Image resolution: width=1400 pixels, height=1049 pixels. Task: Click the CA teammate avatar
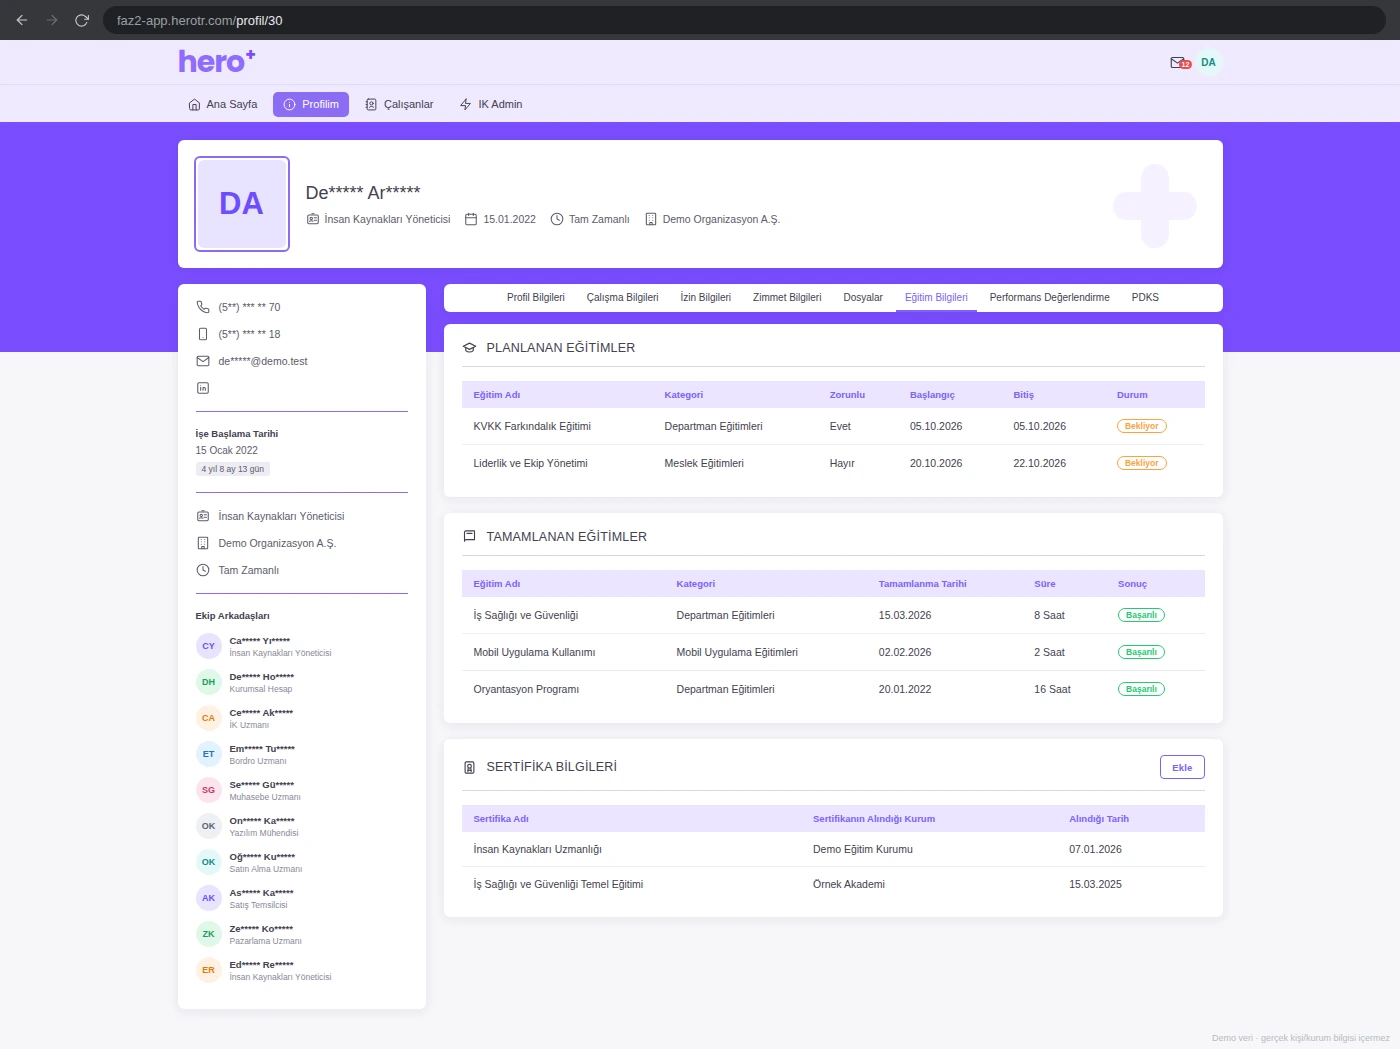[x=208, y=718]
